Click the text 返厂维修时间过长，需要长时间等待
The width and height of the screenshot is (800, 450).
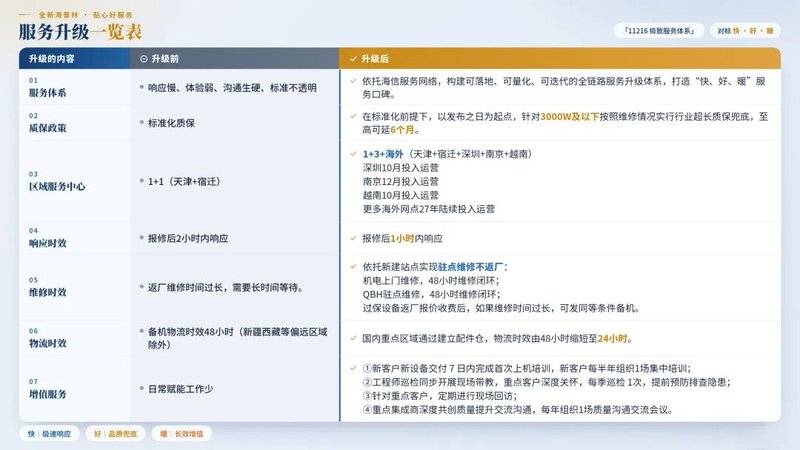tap(225, 287)
